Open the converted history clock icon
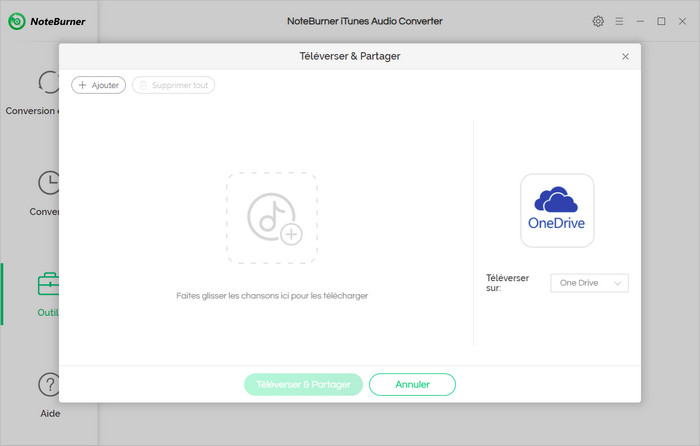The image size is (700, 446). click(49, 183)
